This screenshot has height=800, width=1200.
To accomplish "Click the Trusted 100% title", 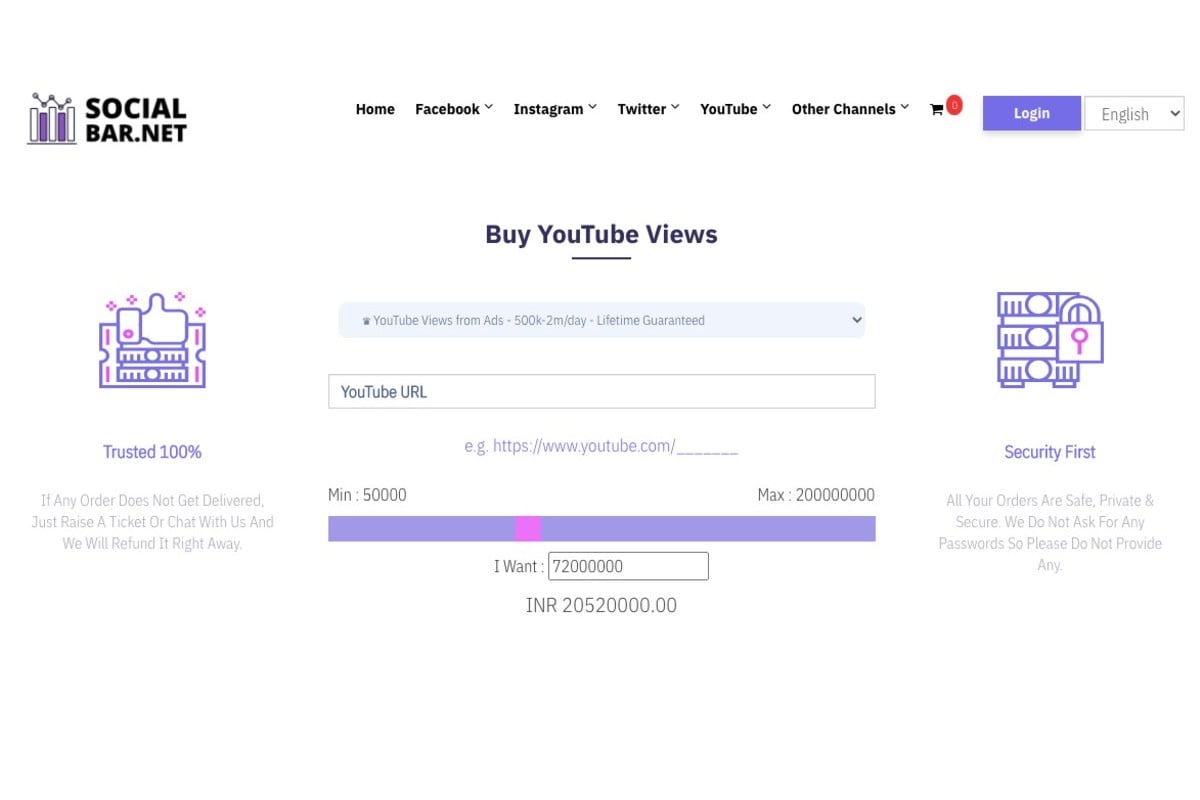I will (x=152, y=452).
